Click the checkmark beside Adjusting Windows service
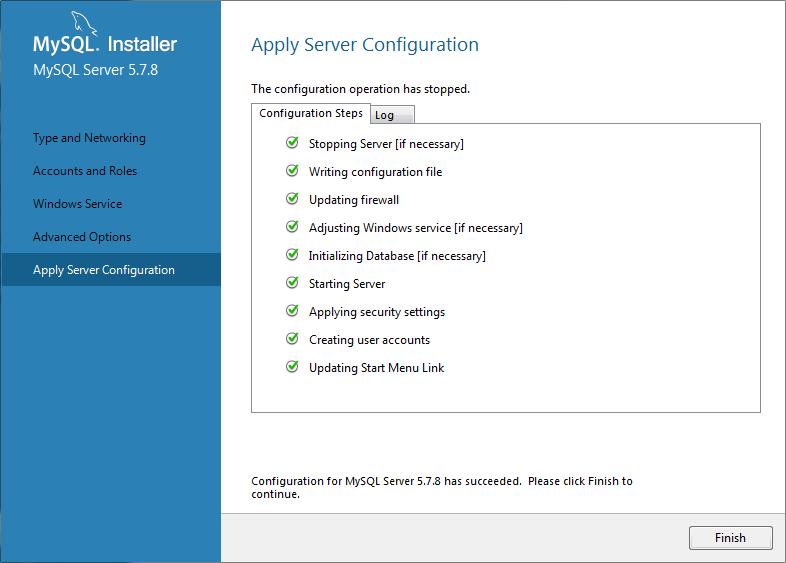Image resolution: width=786 pixels, height=563 pixels. point(292,227)
